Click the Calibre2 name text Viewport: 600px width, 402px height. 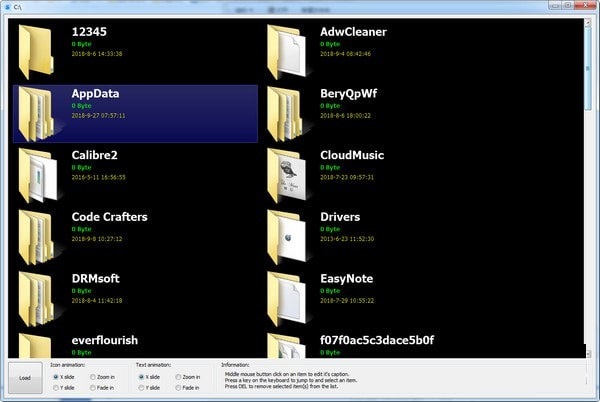(x=95, y=155)
